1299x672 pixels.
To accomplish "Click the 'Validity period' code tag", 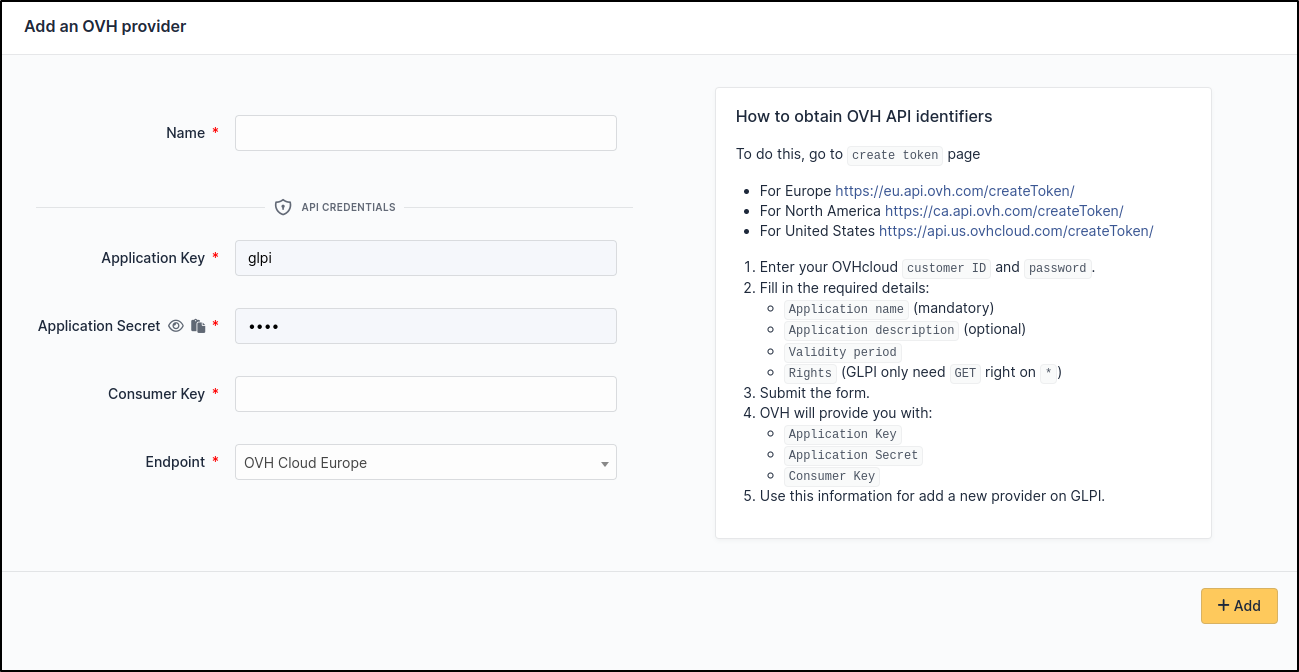I will [x=842, y=352].
